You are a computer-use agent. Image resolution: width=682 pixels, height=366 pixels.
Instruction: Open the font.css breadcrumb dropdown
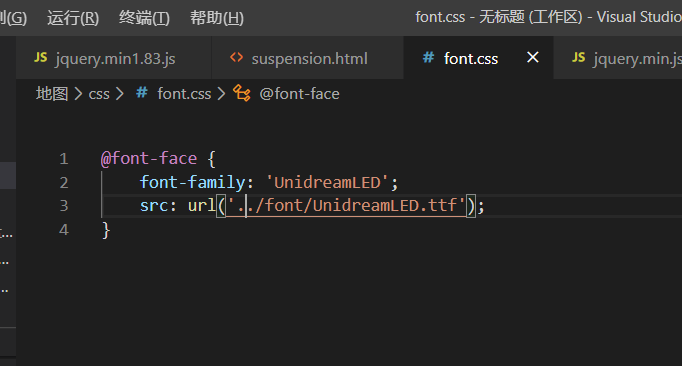tap(184, 94)
